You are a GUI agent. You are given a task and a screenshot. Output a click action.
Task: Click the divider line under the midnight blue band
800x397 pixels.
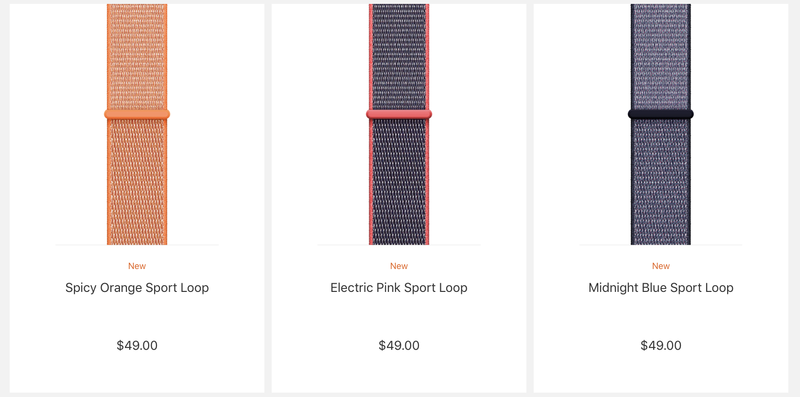[661, 245]
